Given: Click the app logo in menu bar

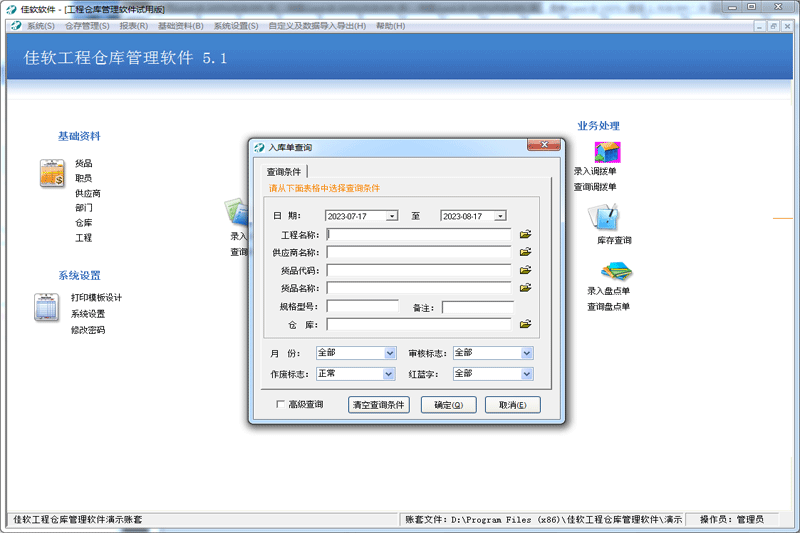Looking at the screenshot, I should tap(16, 26).
